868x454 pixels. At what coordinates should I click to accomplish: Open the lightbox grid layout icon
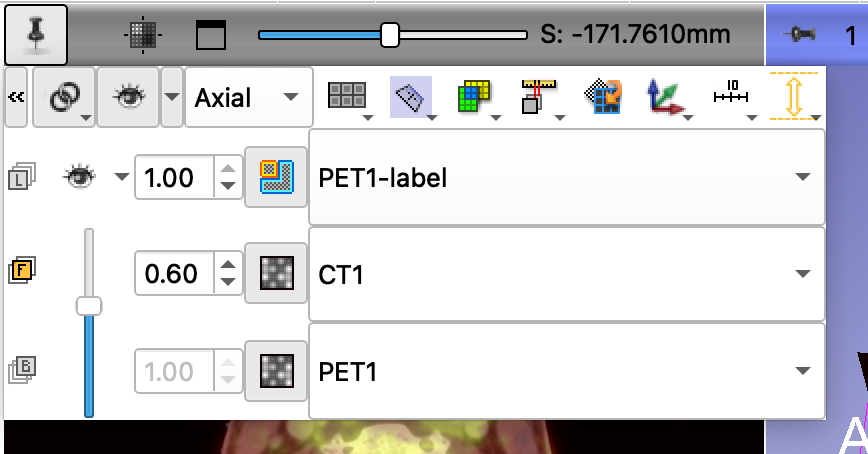(350, 97)
